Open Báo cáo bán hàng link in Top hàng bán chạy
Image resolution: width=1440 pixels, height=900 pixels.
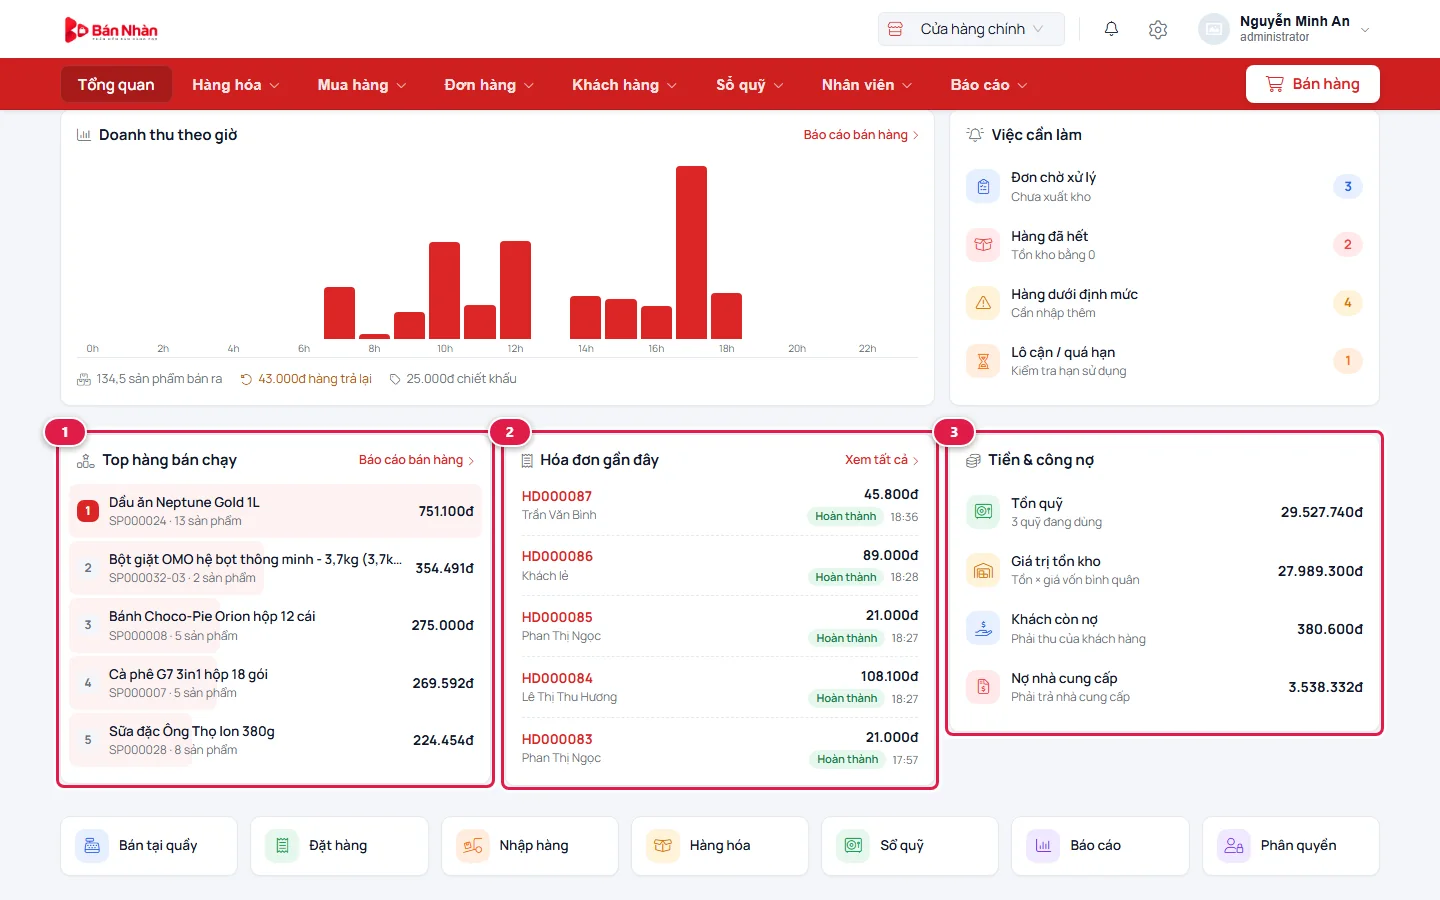416,460
